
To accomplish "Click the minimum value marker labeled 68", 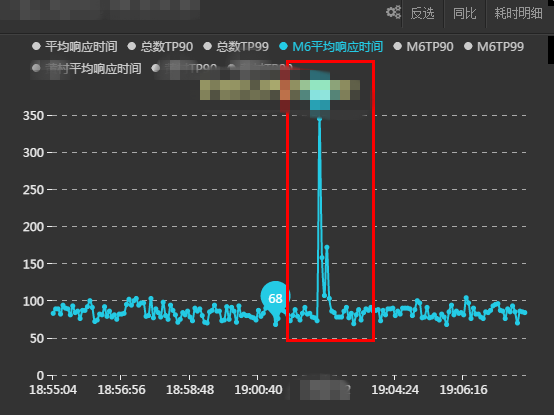I will [275, 298].
